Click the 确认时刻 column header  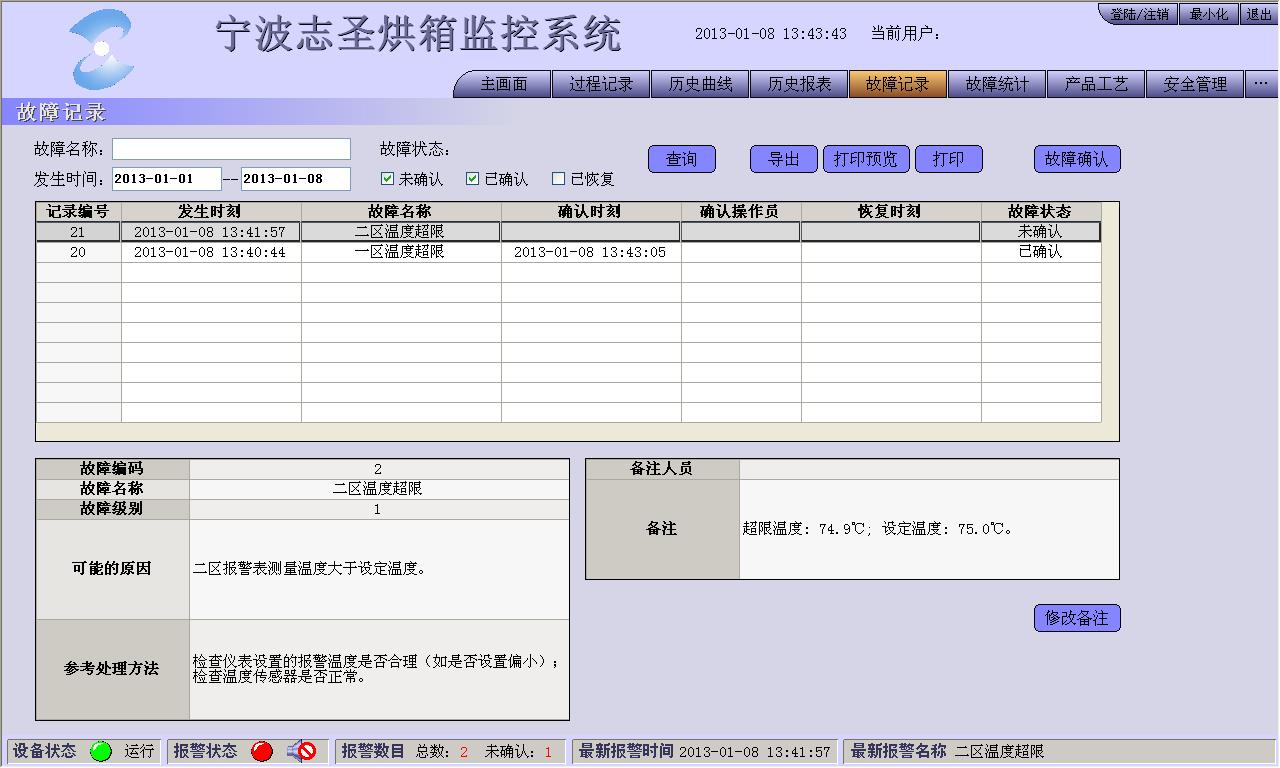click(x=591, y=212)
